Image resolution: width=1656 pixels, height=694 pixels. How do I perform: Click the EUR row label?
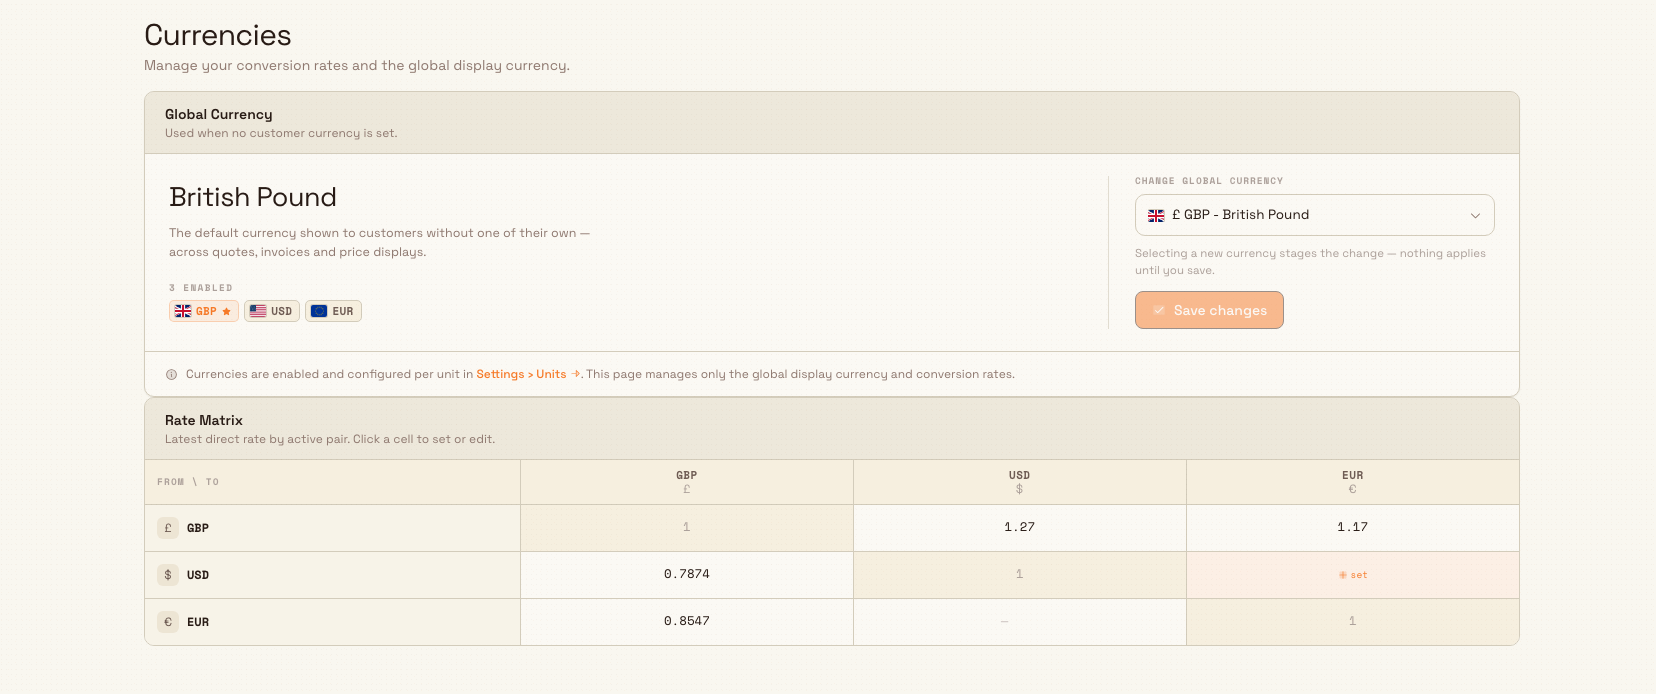198,622
